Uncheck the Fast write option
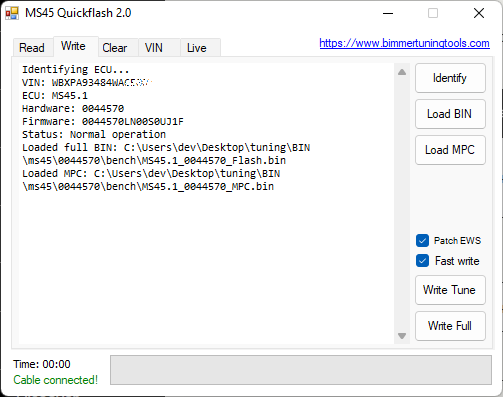This screenshot has height=397, width=503. 422,261
